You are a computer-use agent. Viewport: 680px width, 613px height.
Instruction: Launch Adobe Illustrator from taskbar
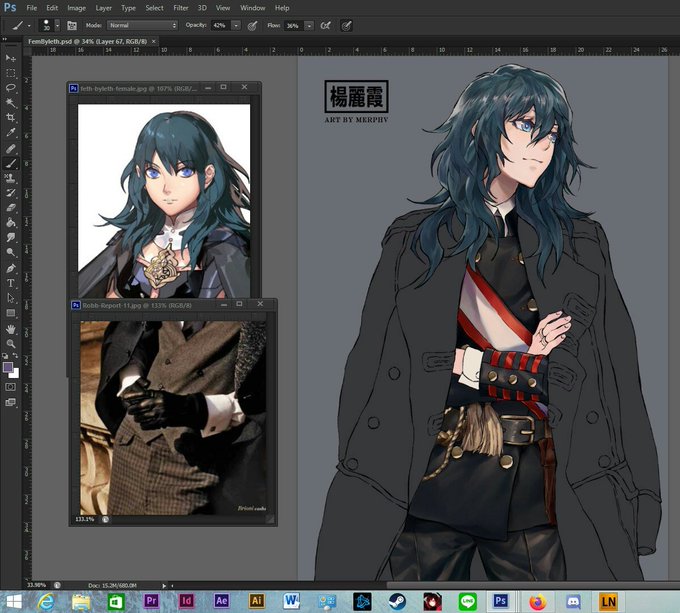click(x=256, y=601)
